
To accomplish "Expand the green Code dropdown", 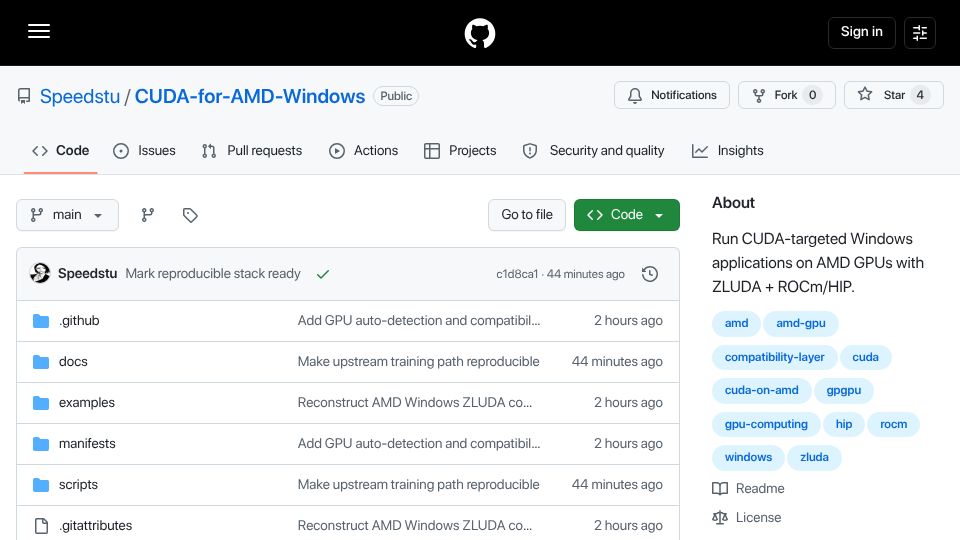I will (x=626, y=215).
